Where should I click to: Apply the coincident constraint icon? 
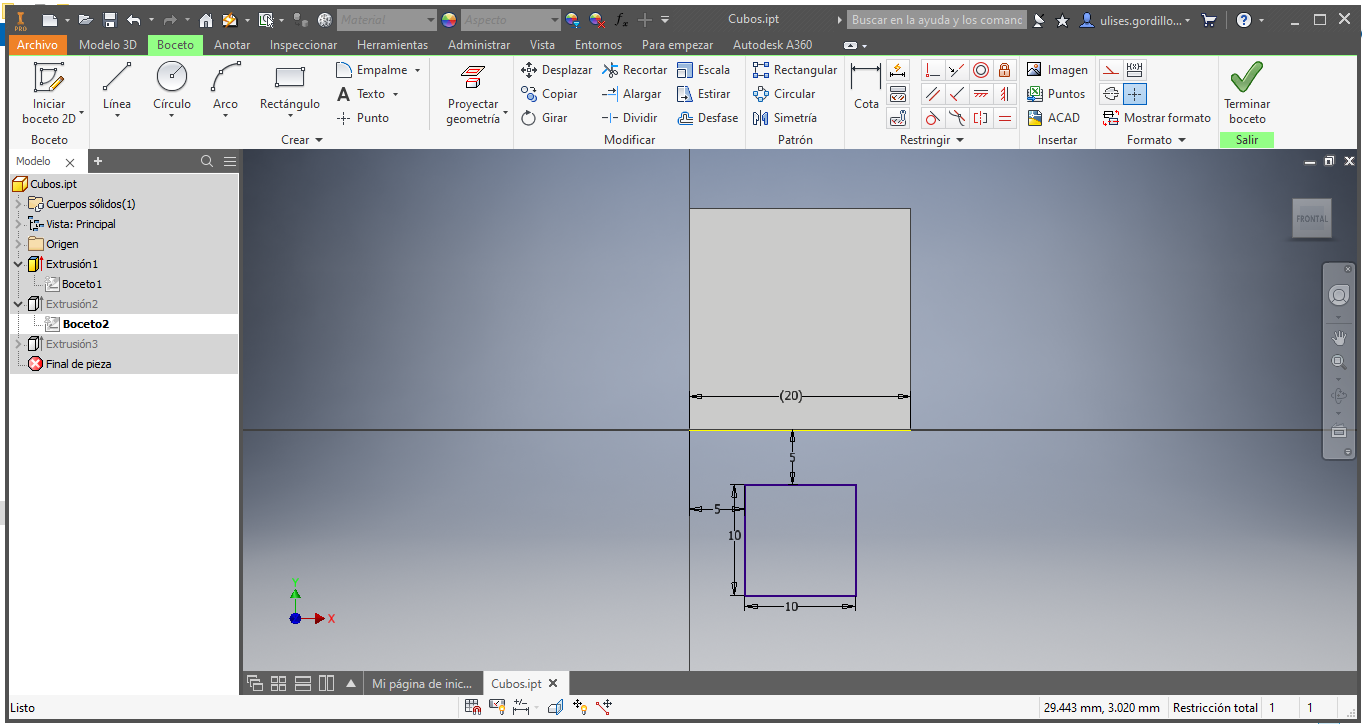point(932,70)
